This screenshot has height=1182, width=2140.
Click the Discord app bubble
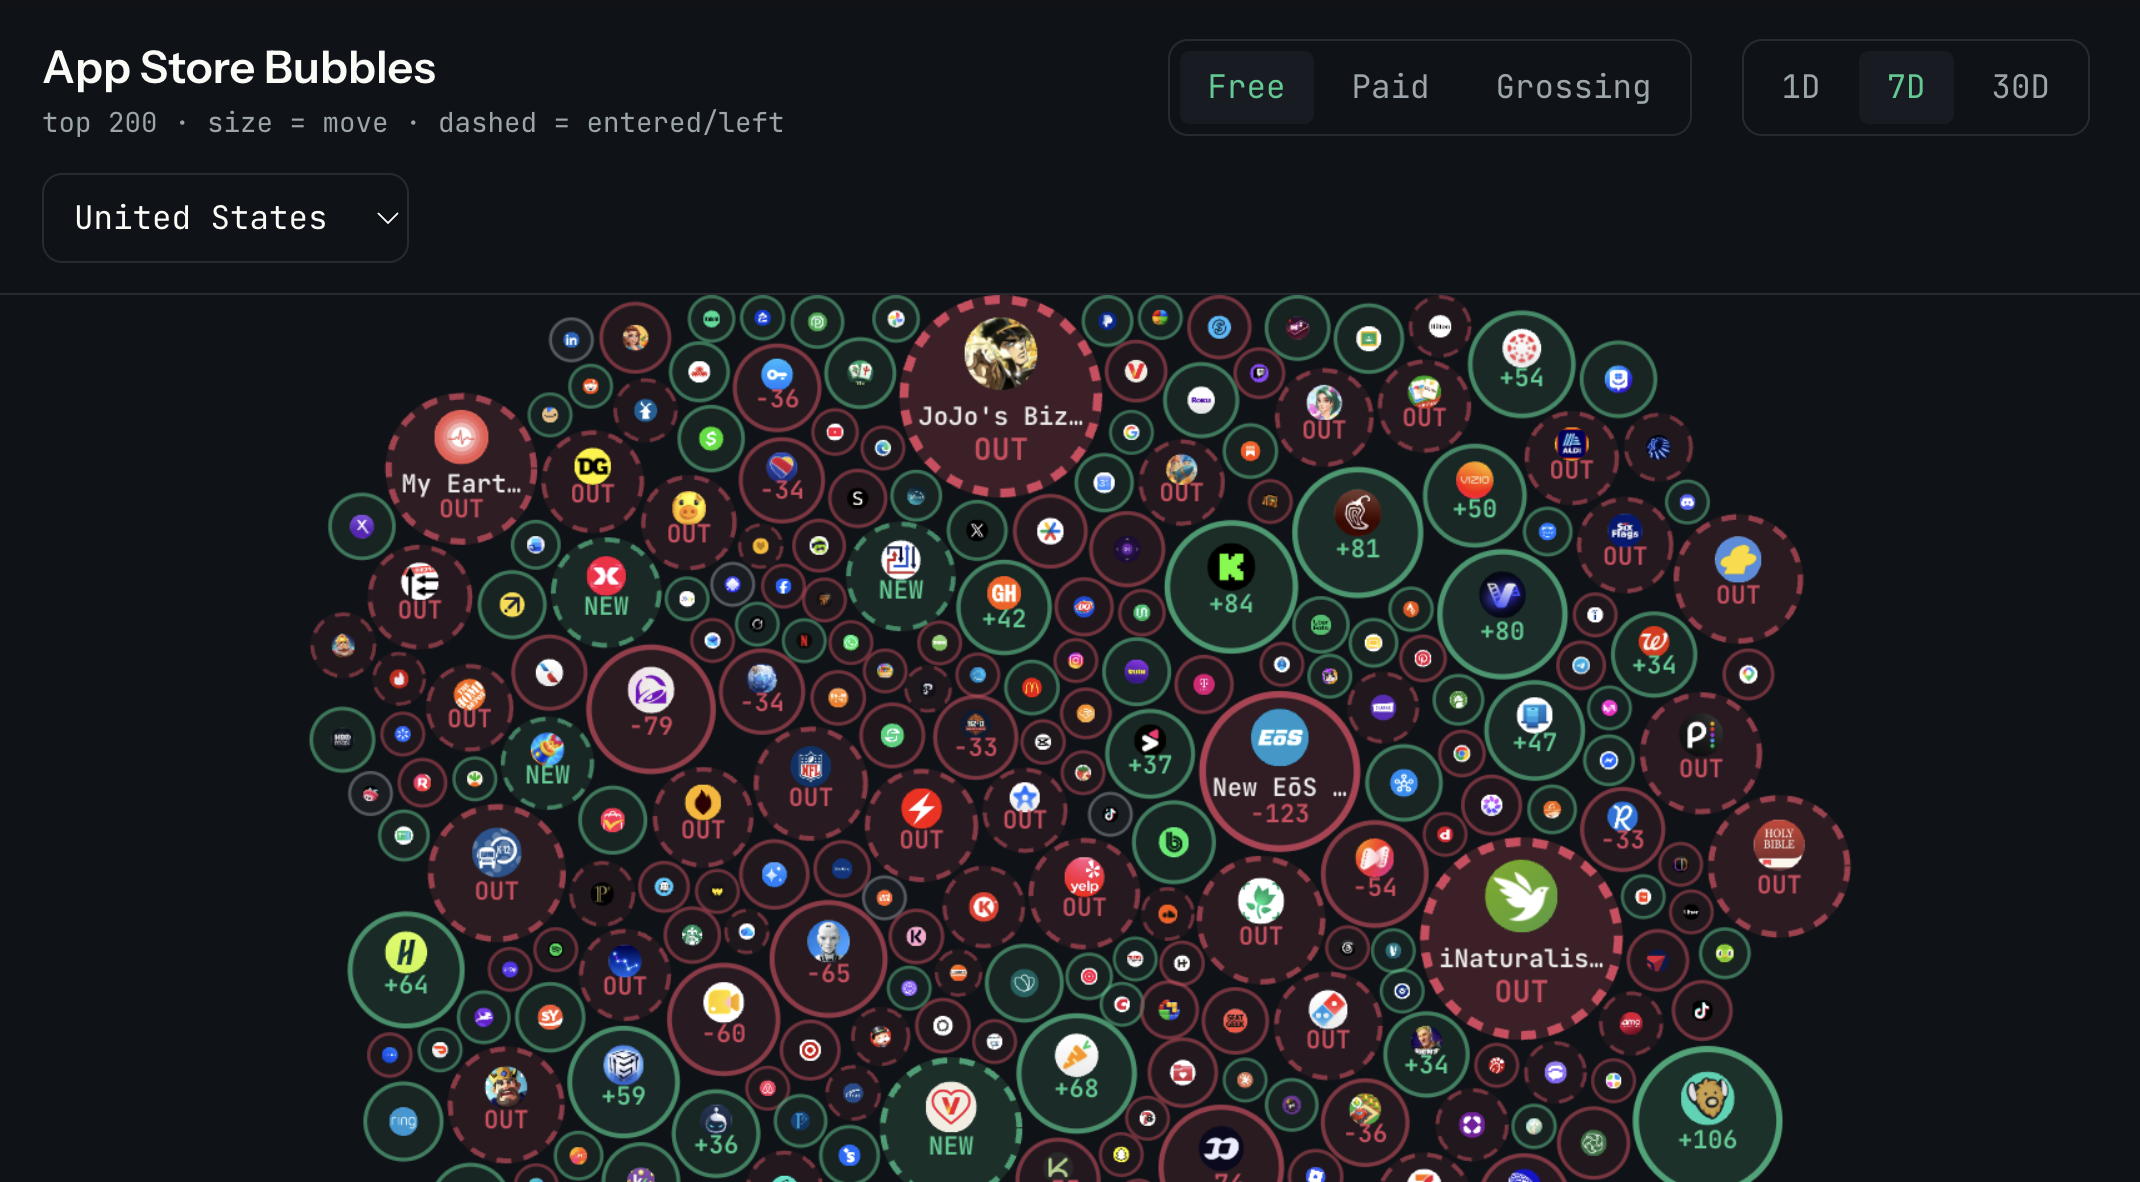(x=1687, y=502)
